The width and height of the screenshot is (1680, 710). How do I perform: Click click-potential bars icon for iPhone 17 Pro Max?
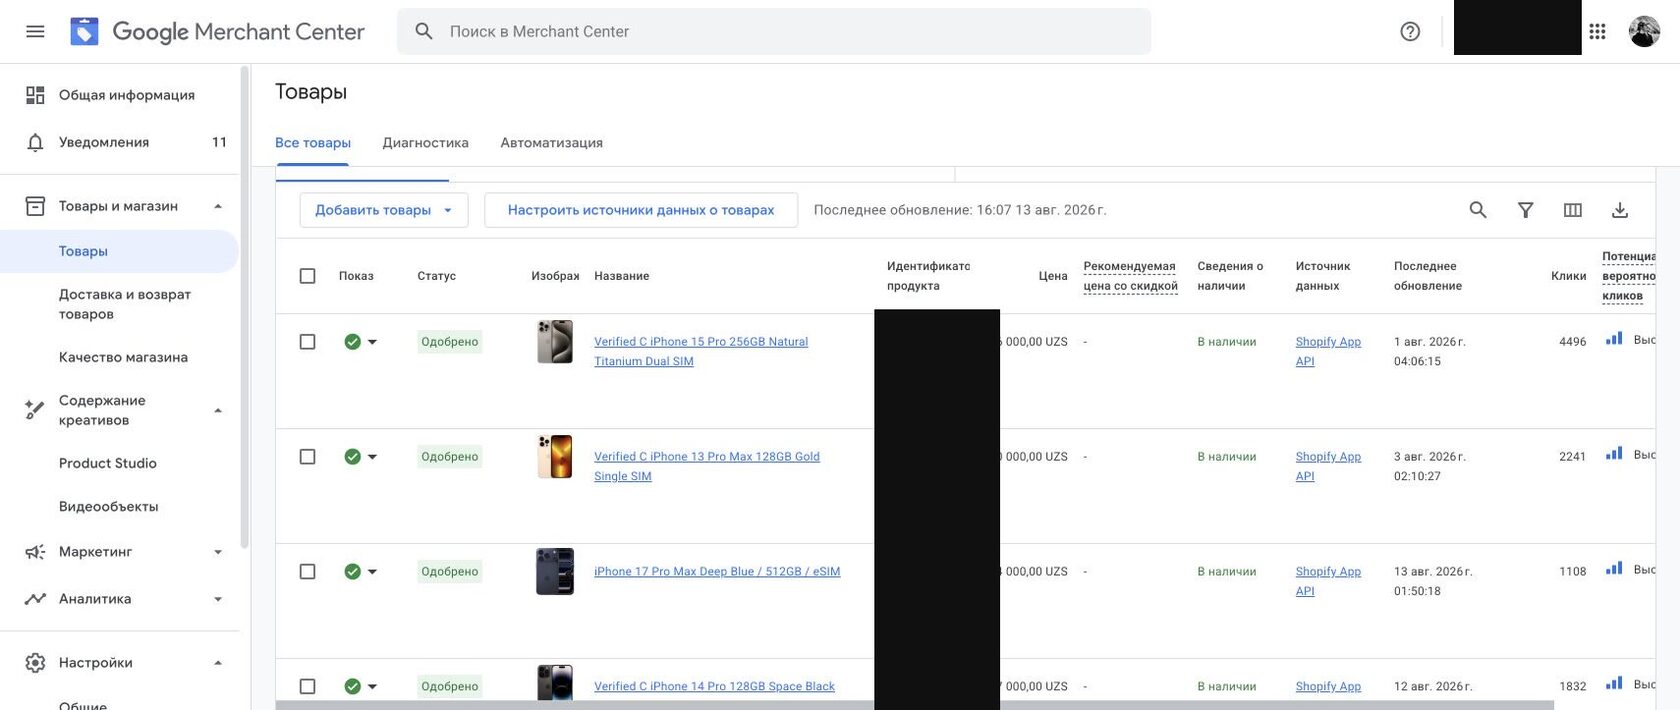point(1613,569)
